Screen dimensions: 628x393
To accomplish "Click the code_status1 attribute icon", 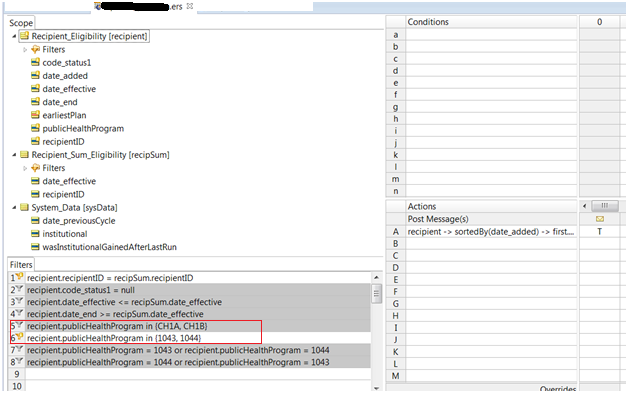I will [35, 62].
